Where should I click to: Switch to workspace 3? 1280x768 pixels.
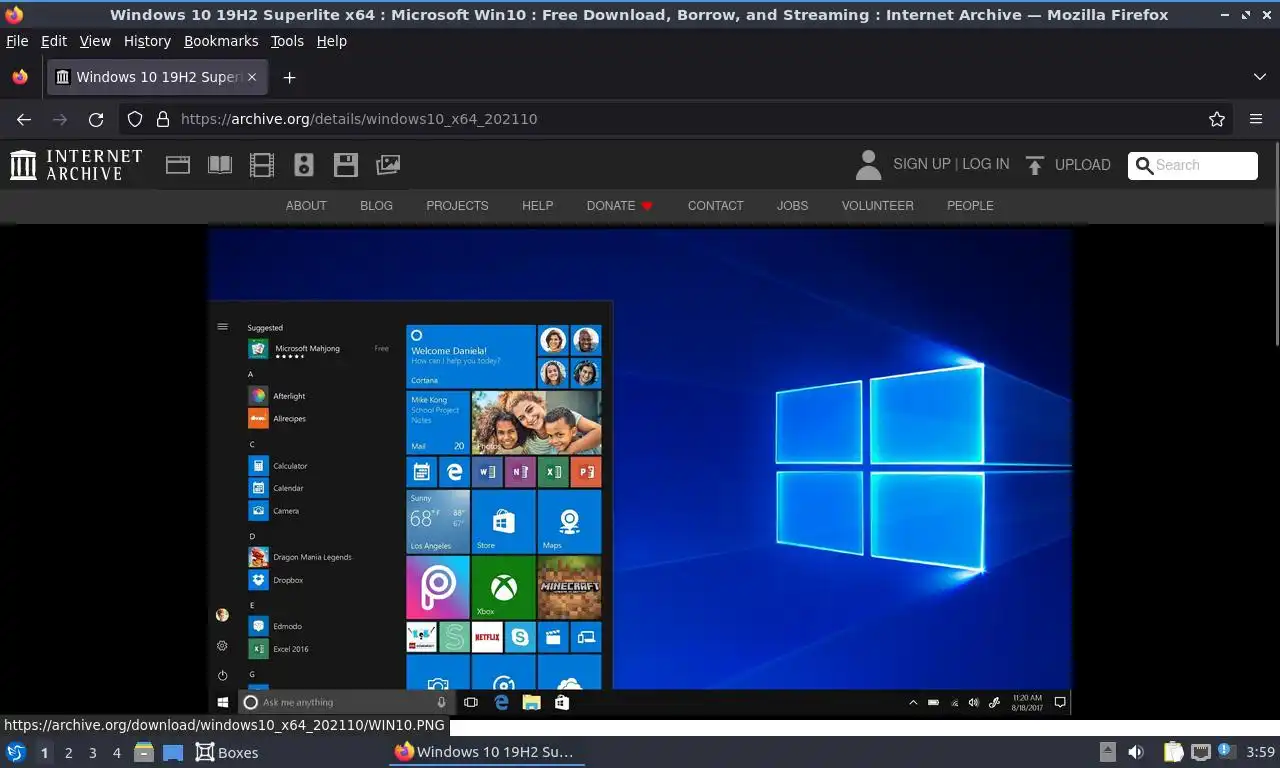click(92, 753)
